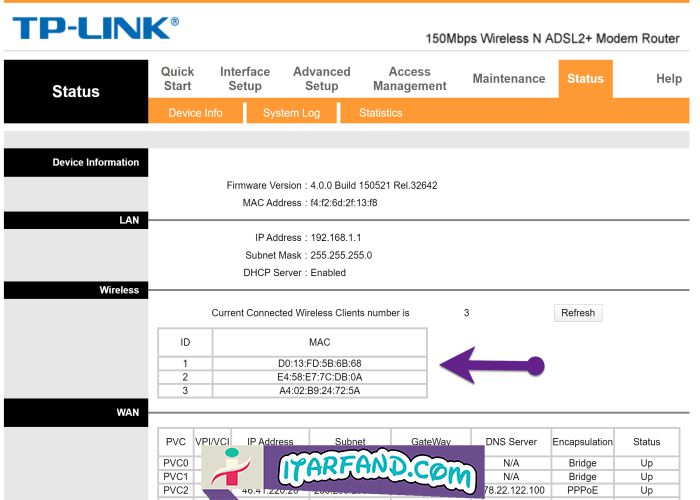Select the E4:58:E7:7C:DB:0A client row
Image resolution: width=700 pixels, height=500 pixels.
pos(319,377)
